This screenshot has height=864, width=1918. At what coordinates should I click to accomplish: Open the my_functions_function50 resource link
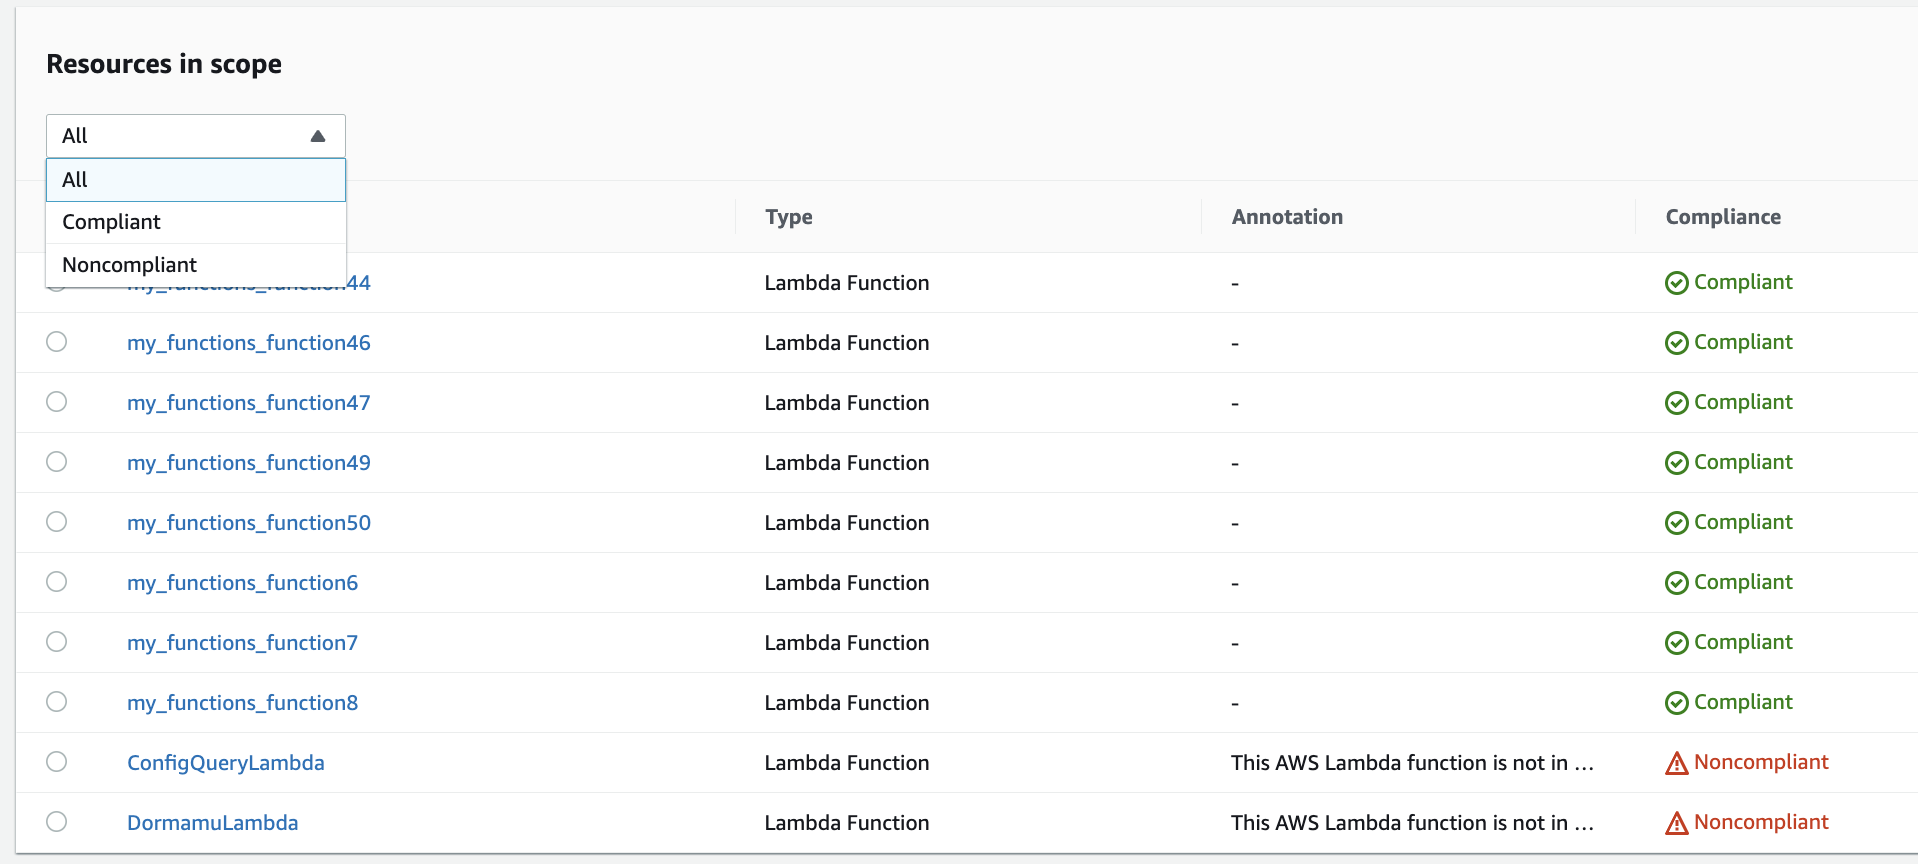[248, 523]
